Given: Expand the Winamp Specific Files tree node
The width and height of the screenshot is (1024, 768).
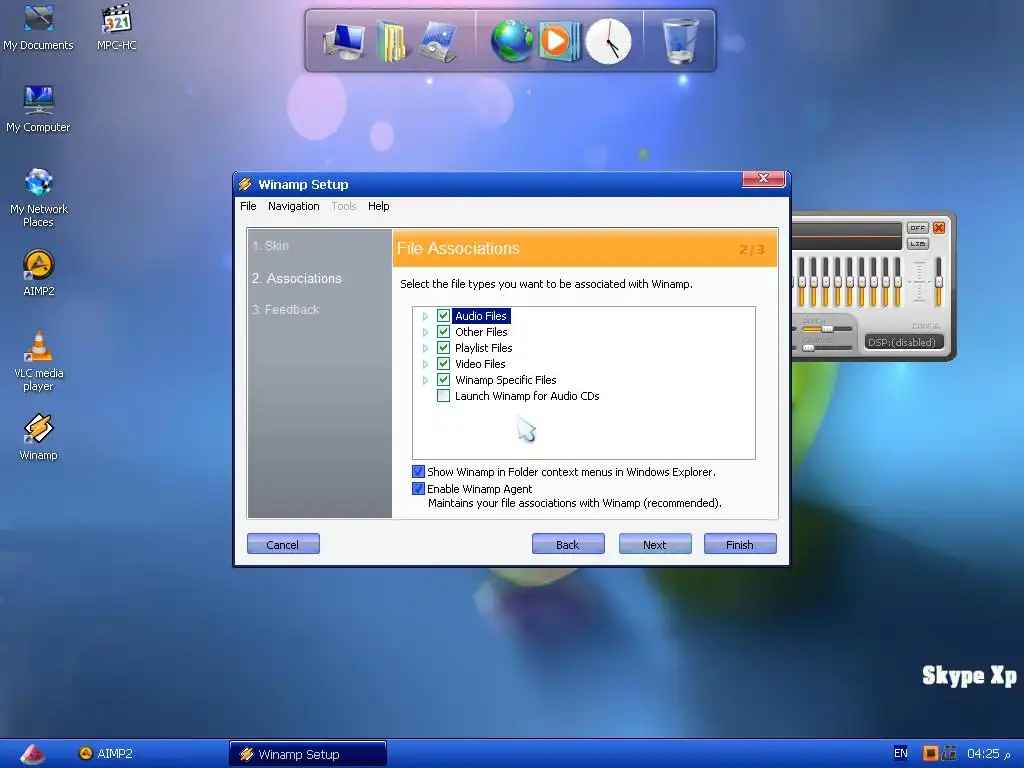Looking at the screenshot, I should coord(425,380).
